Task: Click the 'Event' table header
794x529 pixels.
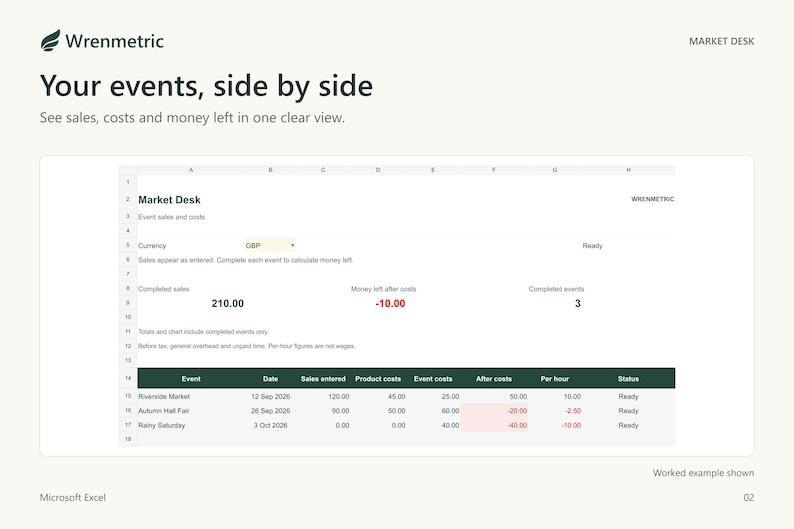Action: pyautogui.click(x=191, y=379)
